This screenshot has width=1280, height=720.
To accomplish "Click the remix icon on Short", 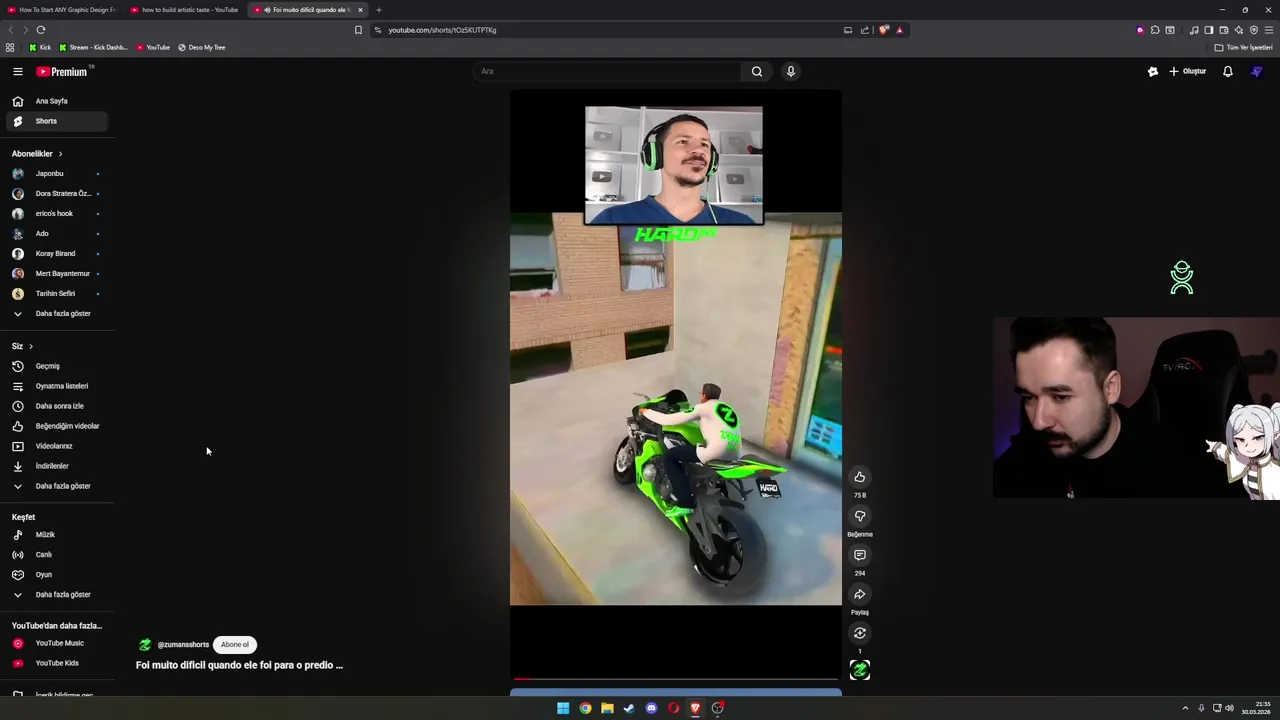I will tap(860, 633).
